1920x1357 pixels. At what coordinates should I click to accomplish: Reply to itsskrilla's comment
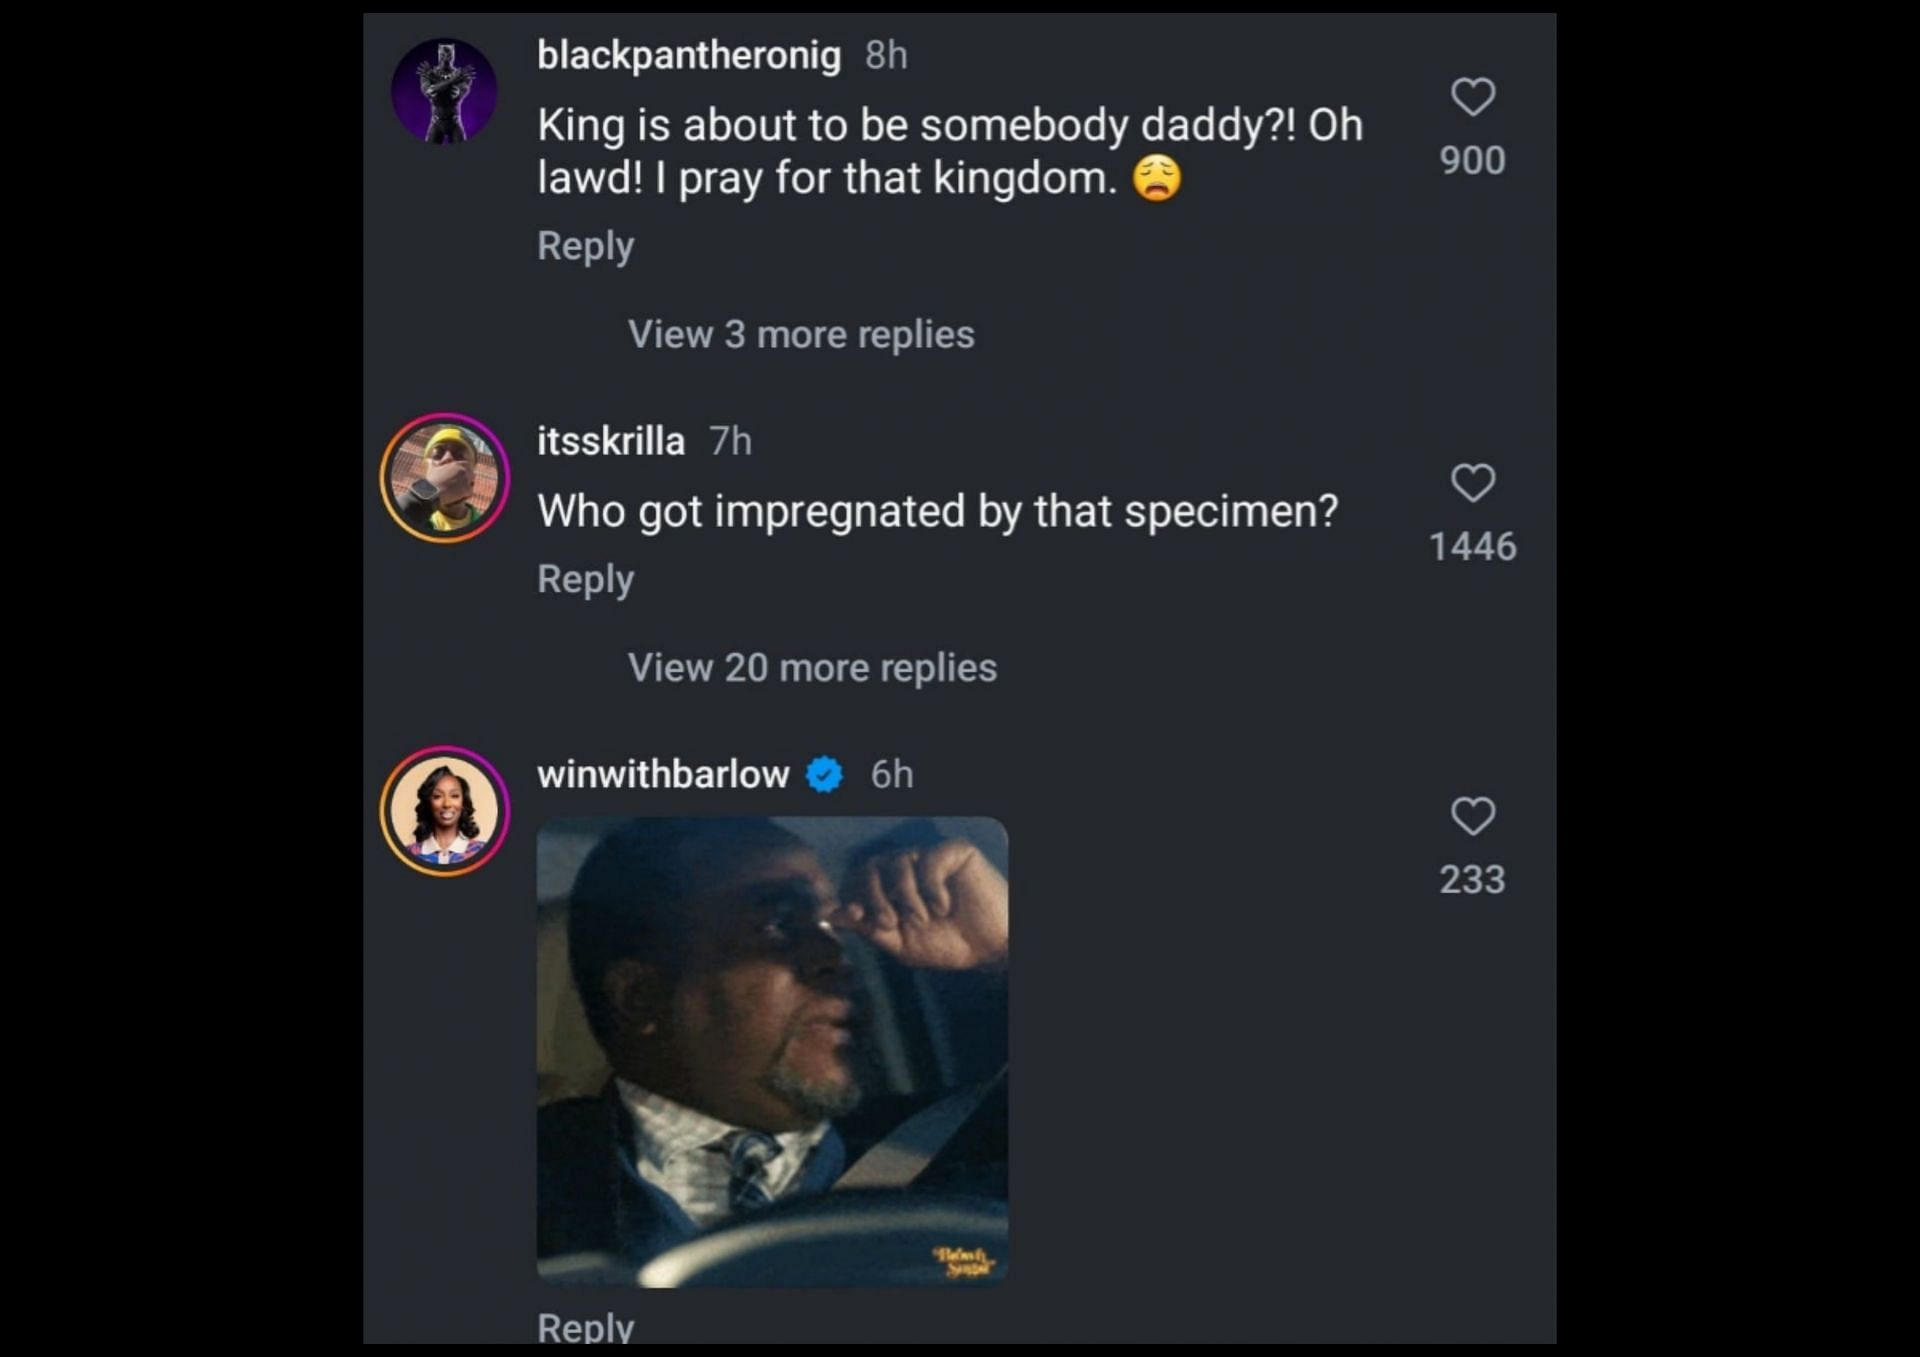(585, 580)
